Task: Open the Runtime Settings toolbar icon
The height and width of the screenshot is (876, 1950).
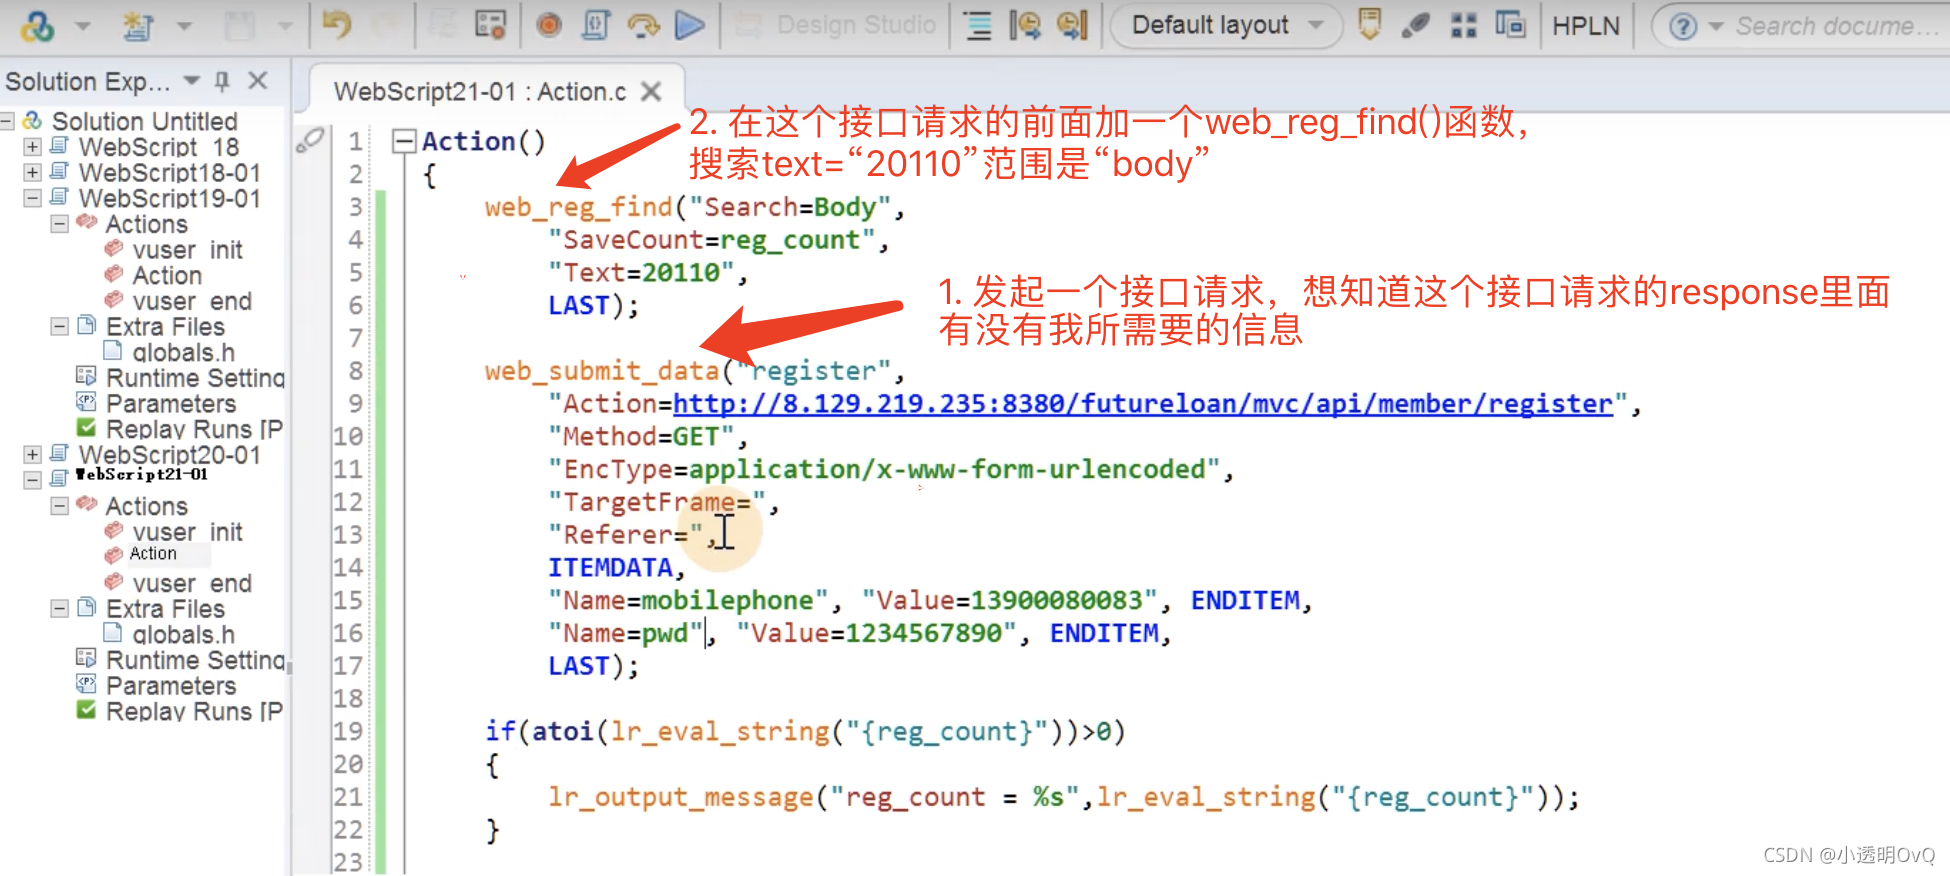Action: pos(490,25)
